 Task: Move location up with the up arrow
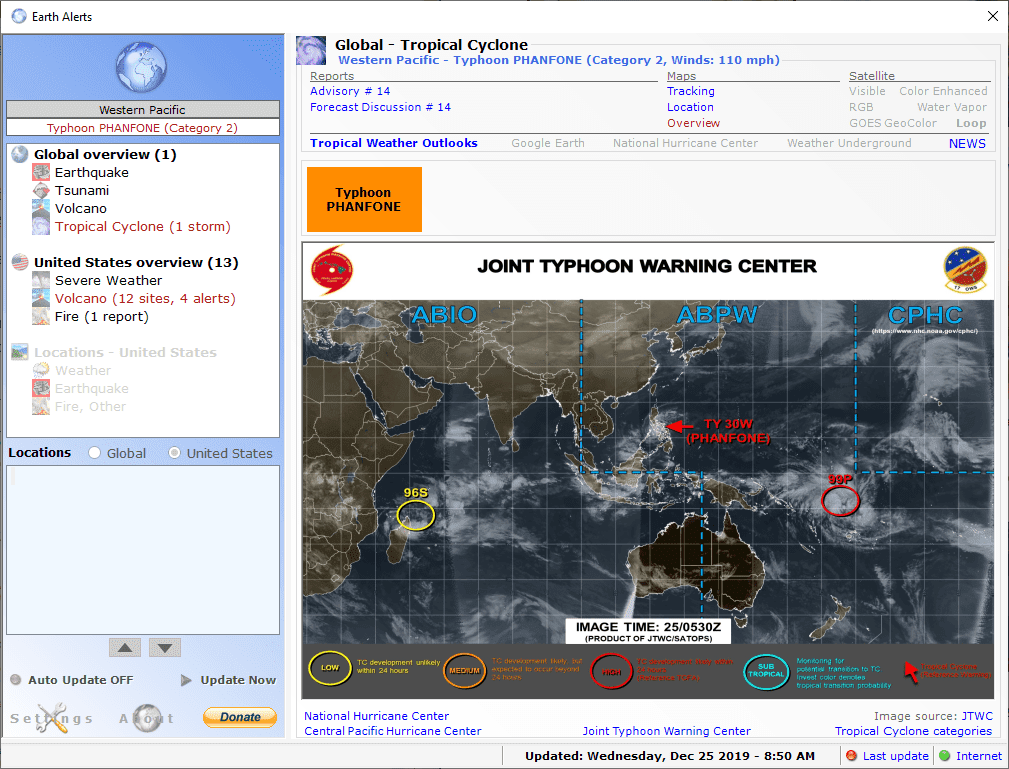tap(125, 647)
